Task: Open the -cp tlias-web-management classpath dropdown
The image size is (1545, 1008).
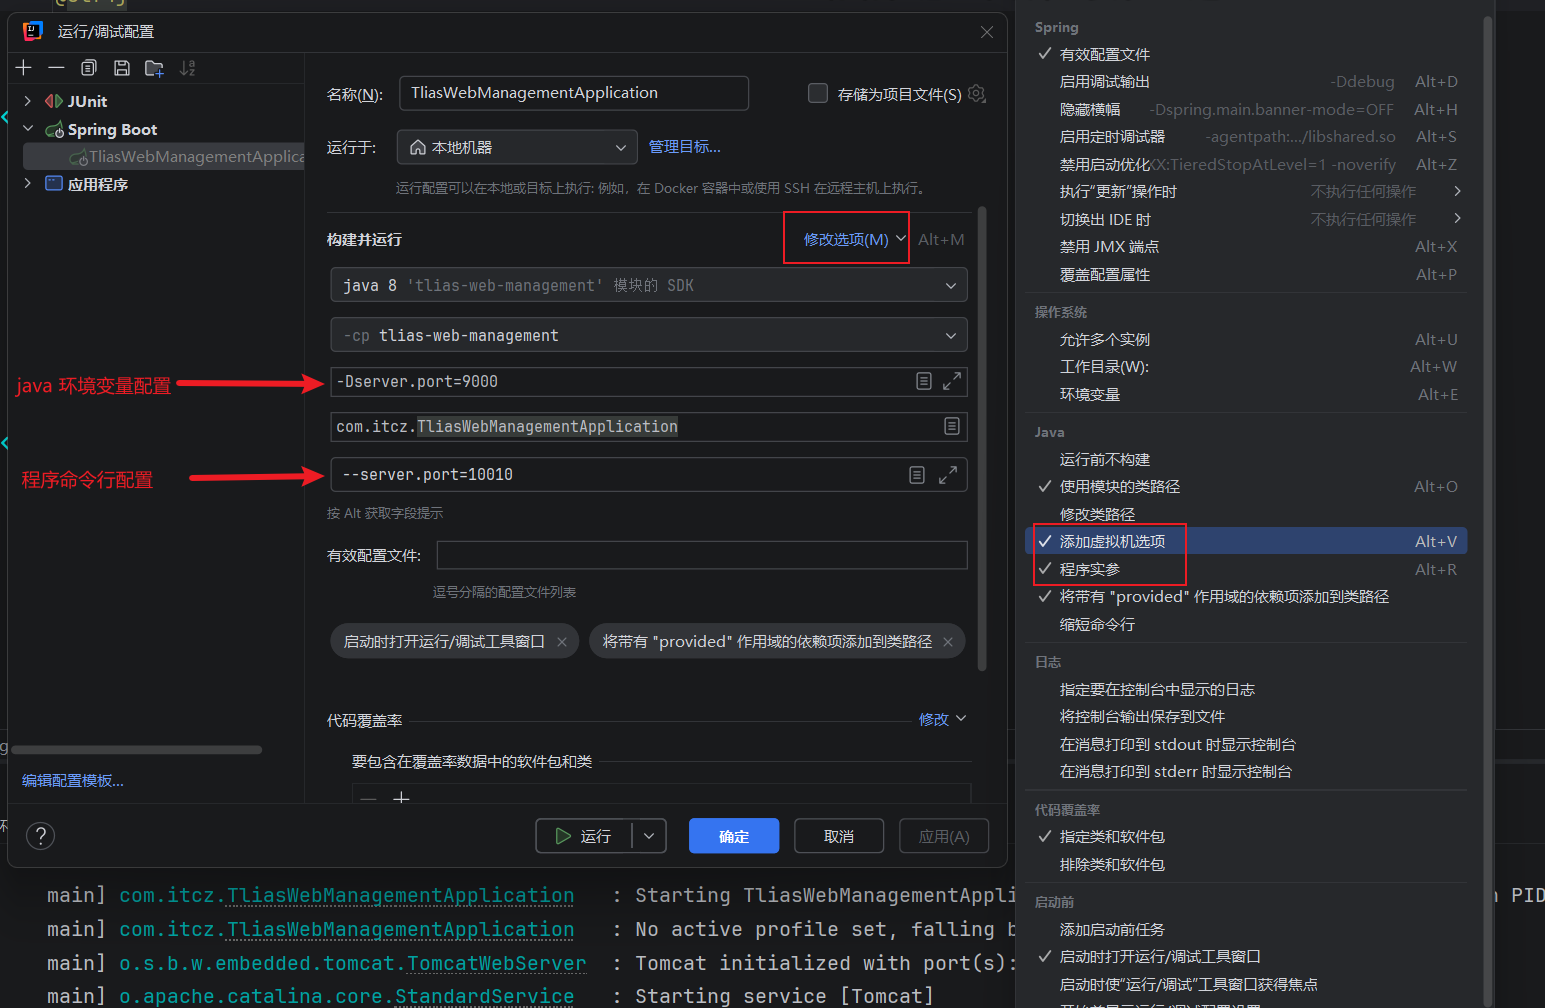Action: click(x=648, y=335)
